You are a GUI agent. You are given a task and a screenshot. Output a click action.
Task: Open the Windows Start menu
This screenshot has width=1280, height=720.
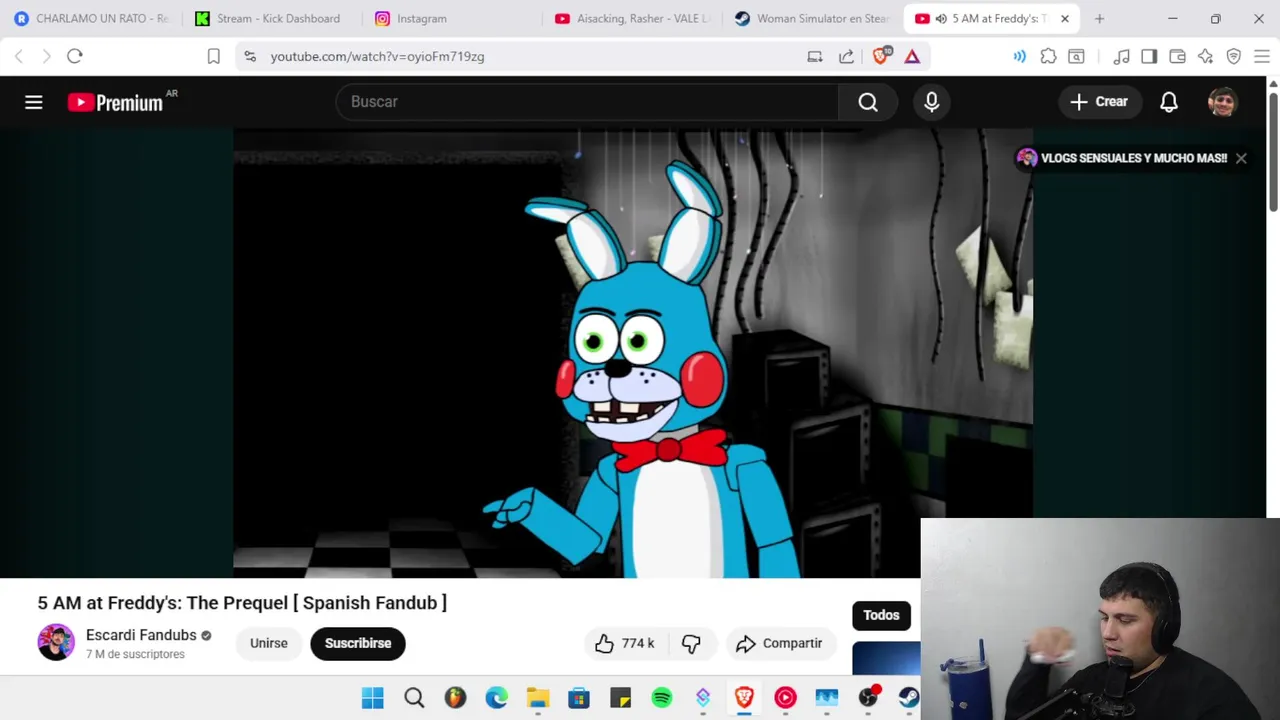point(372,698)
